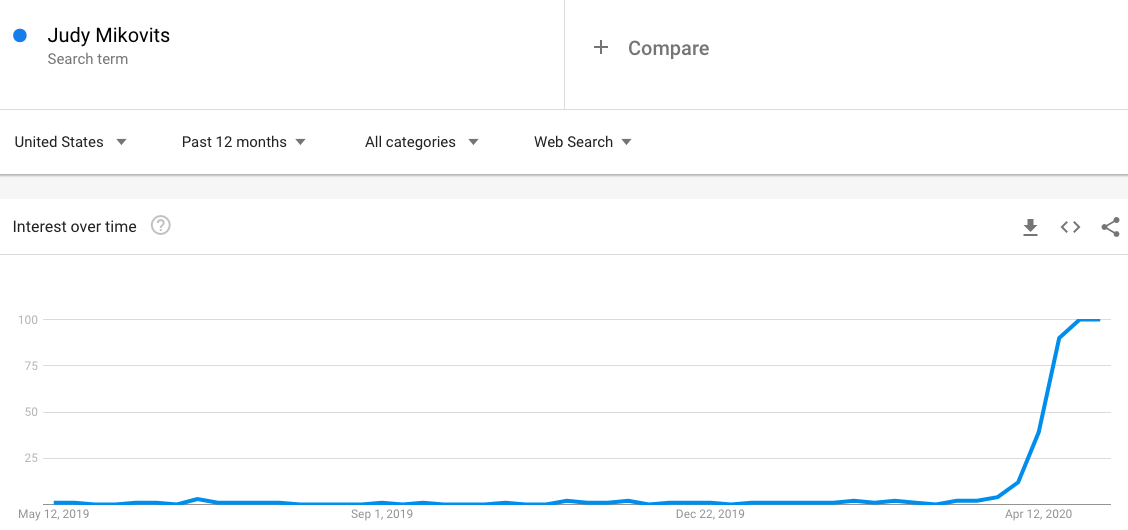The width and height of the screenshot is (1128, 530).
Task: Click the plus icon beside Compare
Action: tap(601, 47)
